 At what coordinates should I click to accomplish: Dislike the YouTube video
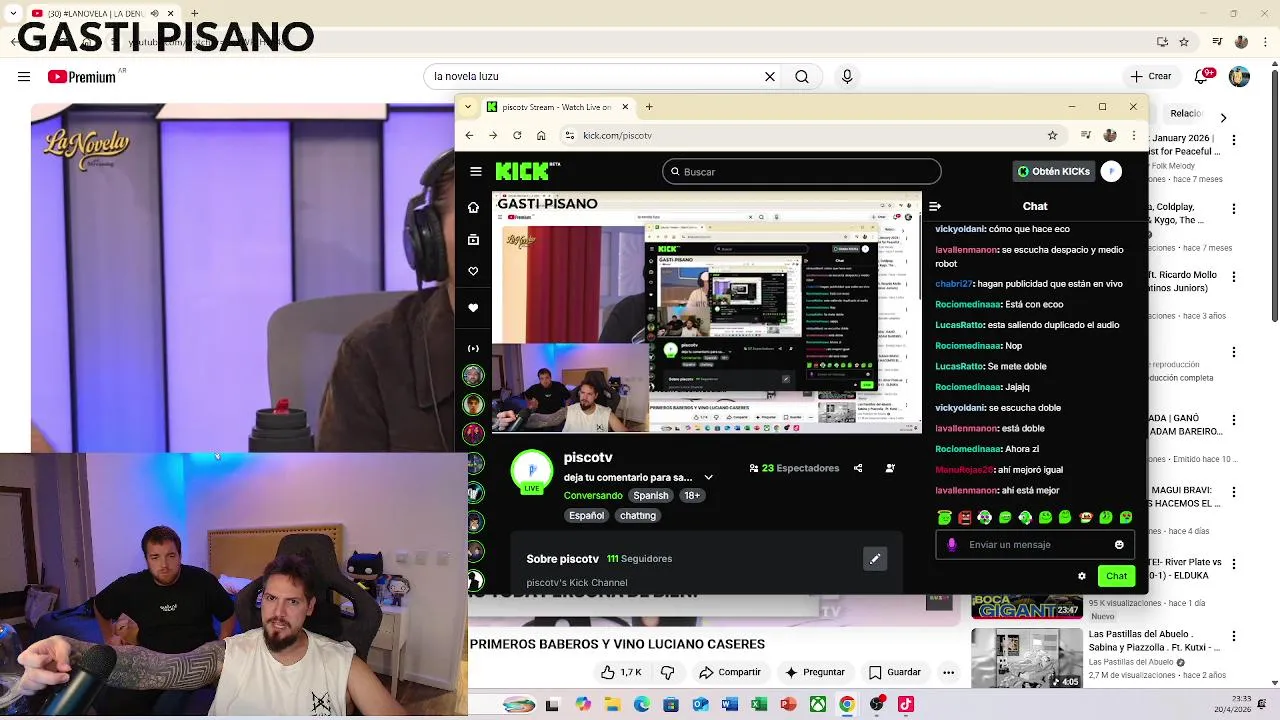(x=668, y=672)
